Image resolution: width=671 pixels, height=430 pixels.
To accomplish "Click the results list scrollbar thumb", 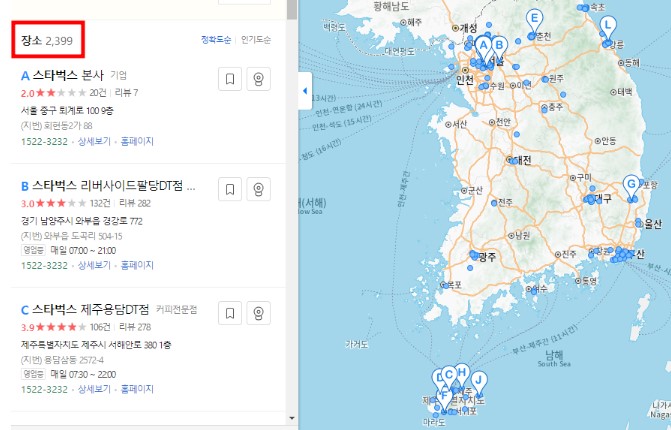I will tap(292, 9).
